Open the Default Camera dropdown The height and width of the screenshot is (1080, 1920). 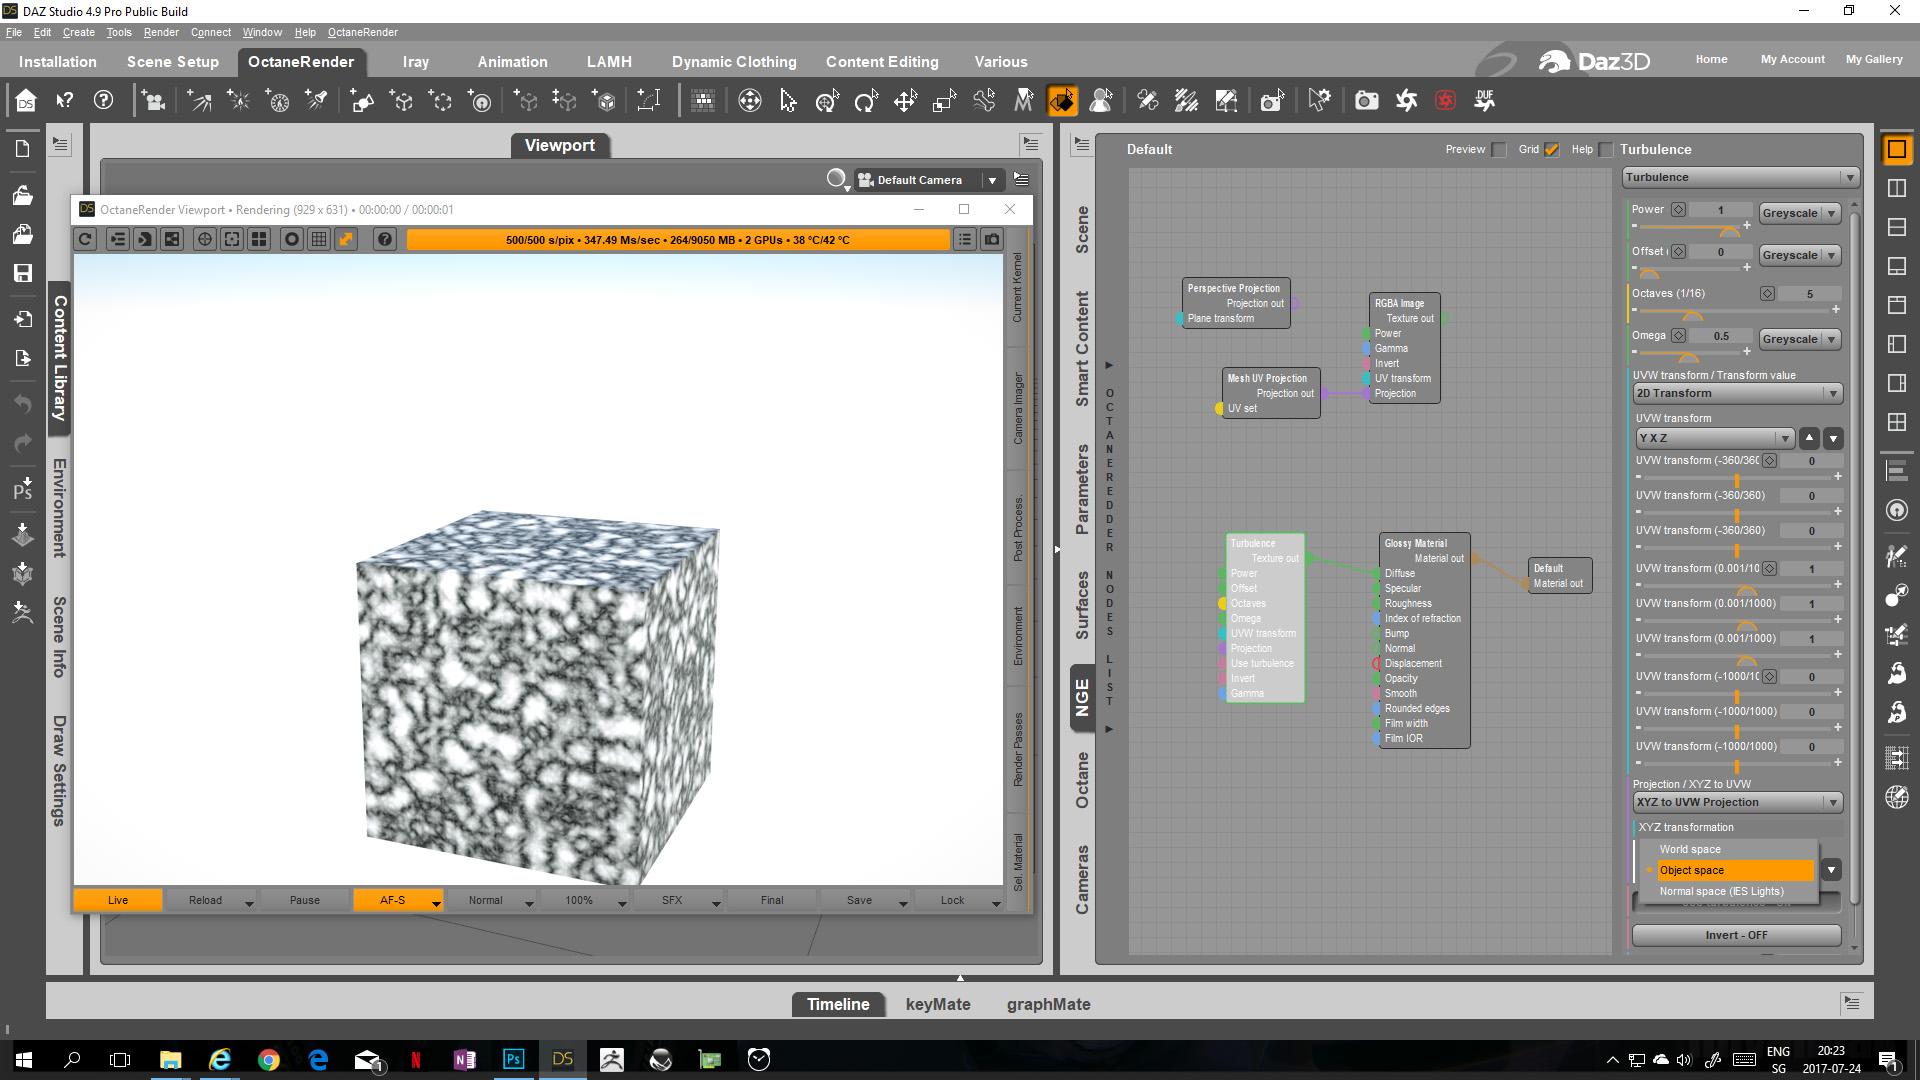[992, 181]
